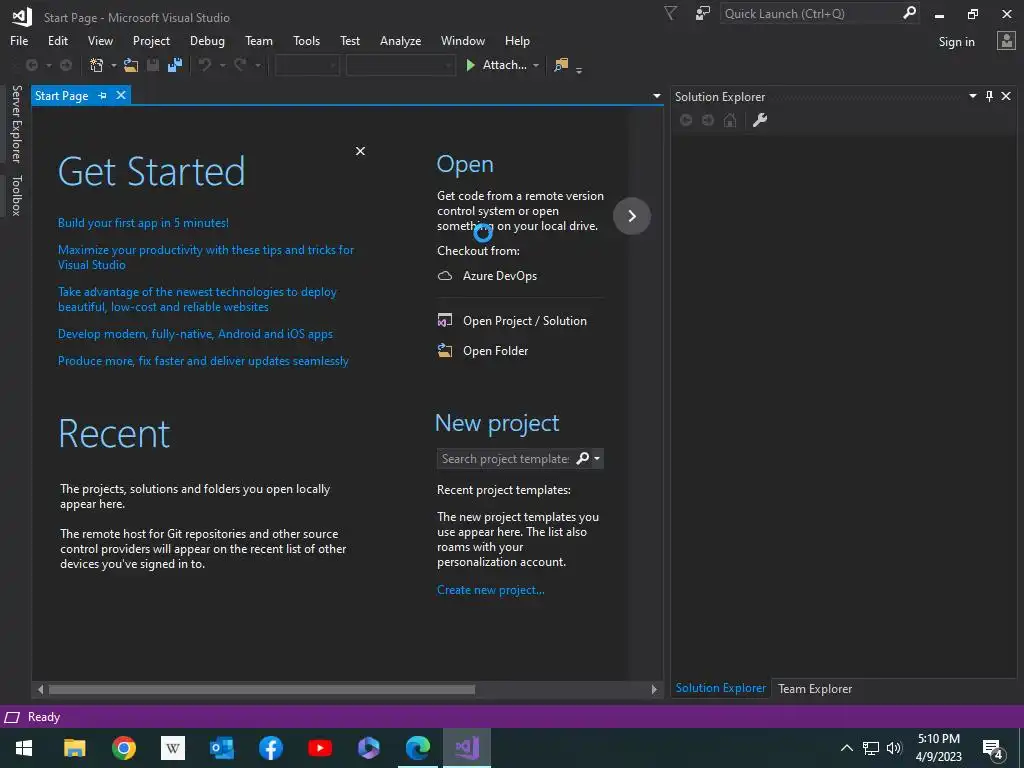The height and width of the screenshot is (768, 1024).
Task: Open the notifications flag icon
Action: [x=671, y=13]
